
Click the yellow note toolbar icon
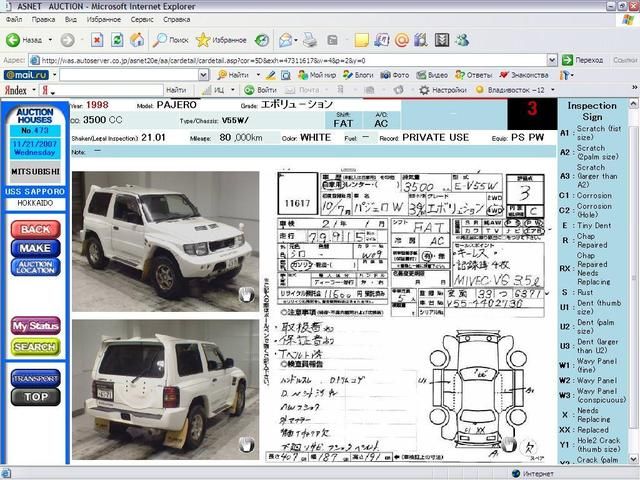coord(361,40)
